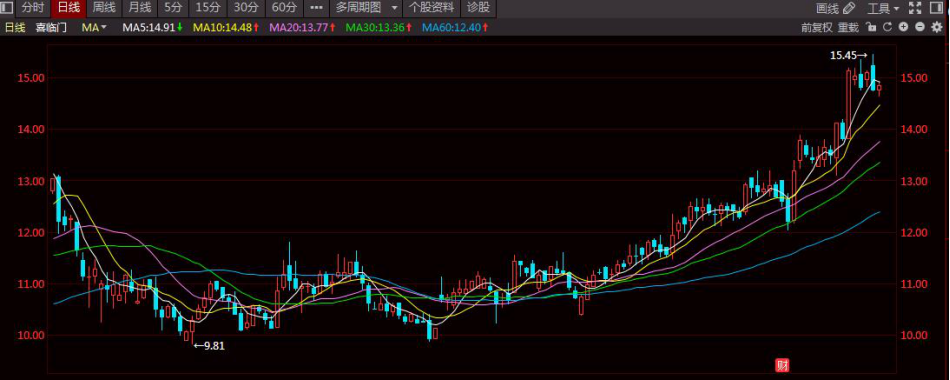This screenshot has width=950, height=380.
Task: Switch to the 周线 weekly tab
Action: [104, 8]
